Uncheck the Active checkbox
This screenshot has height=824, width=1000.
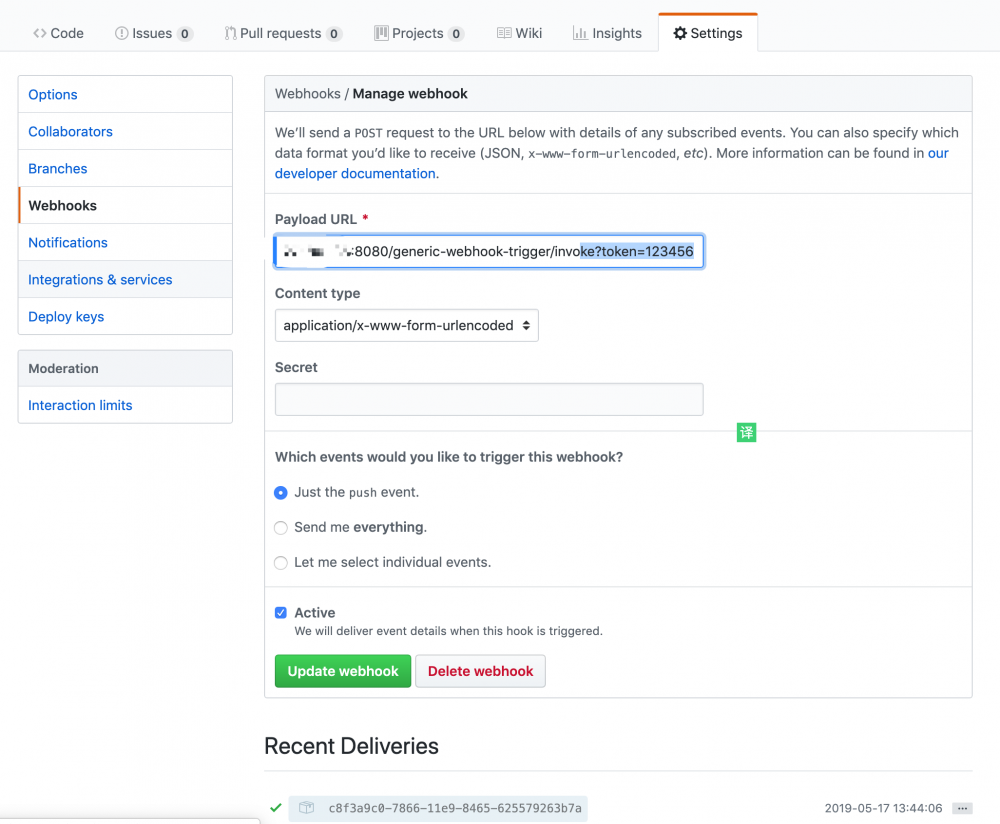click(x=281, y=612)
